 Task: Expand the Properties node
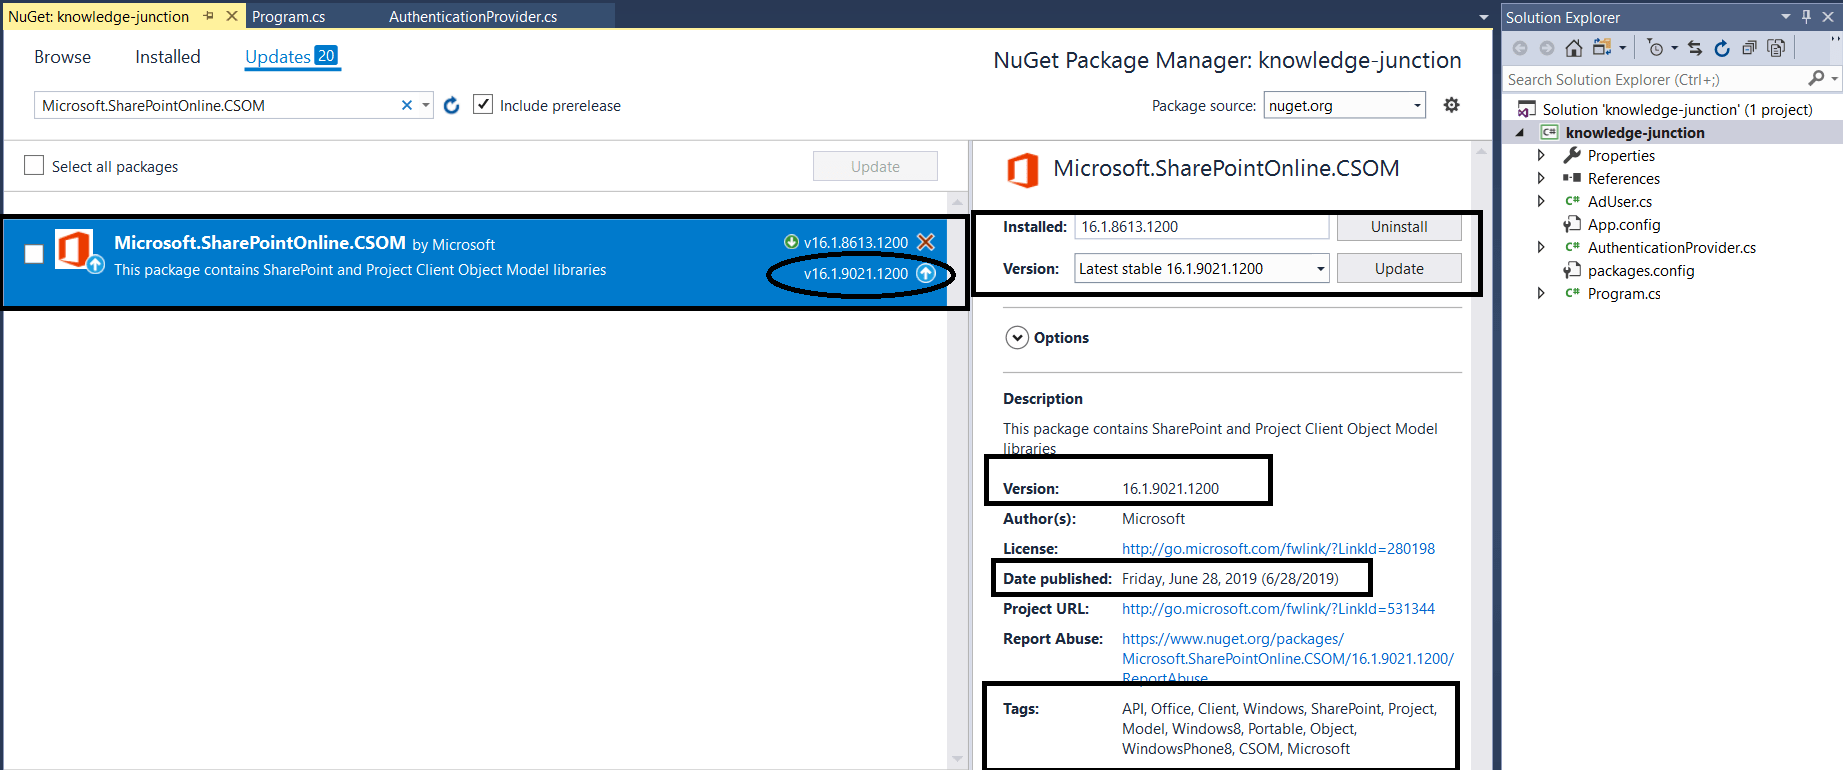pyautogui.click(x=1541, y=155)
